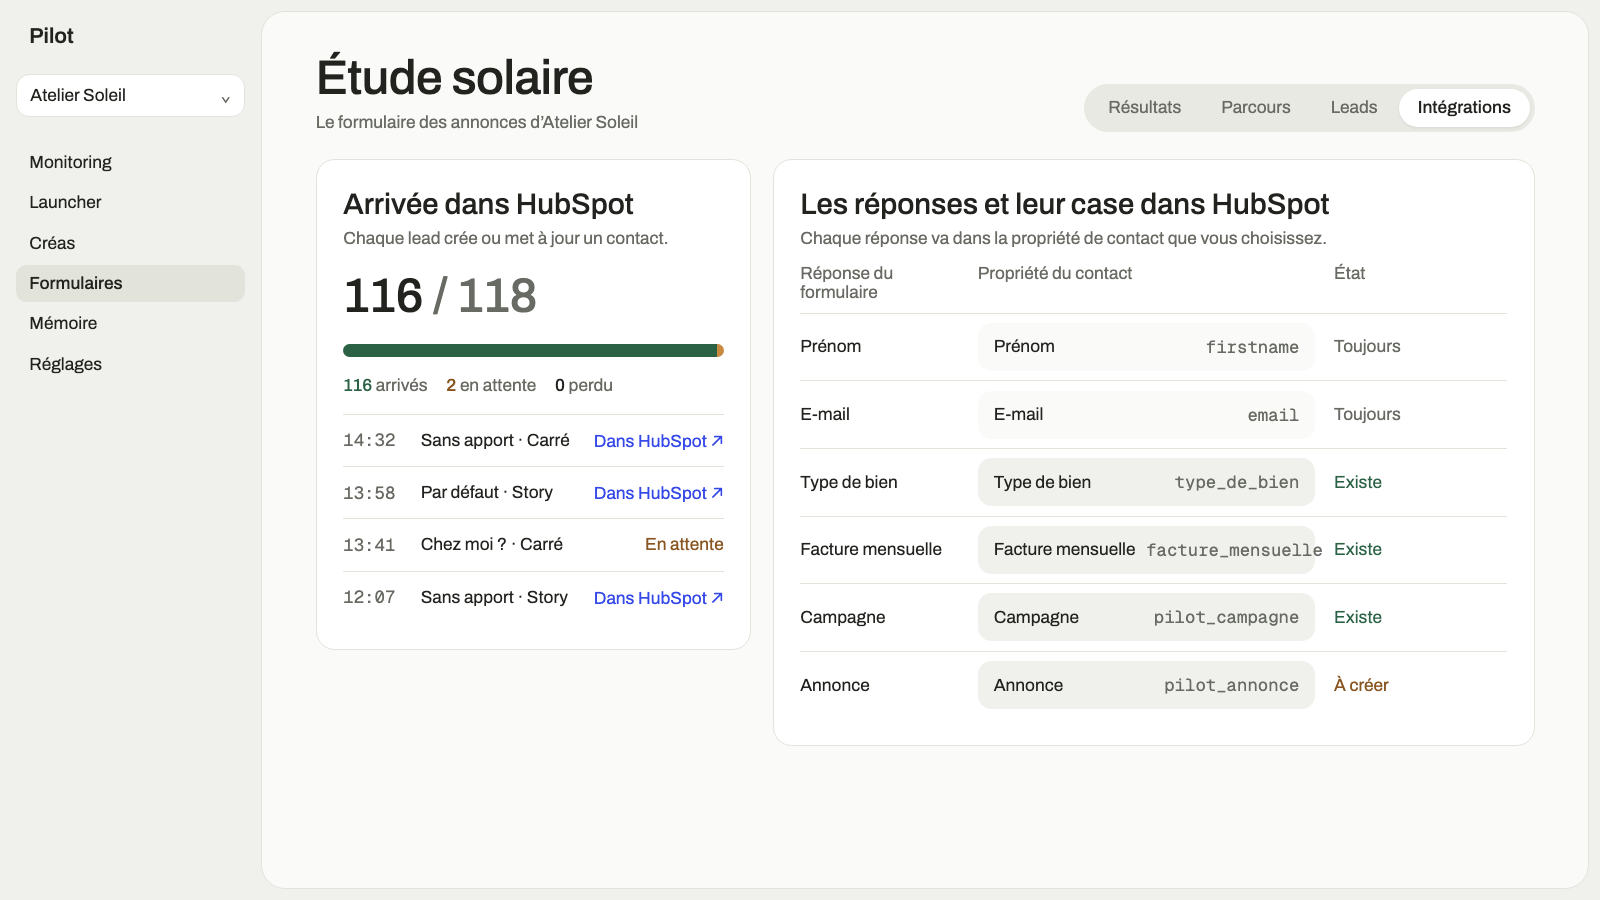The height and width of the screenshot is (900, 1600).
Task: Switch to the Résultats tab
Action: (1144, 107)
